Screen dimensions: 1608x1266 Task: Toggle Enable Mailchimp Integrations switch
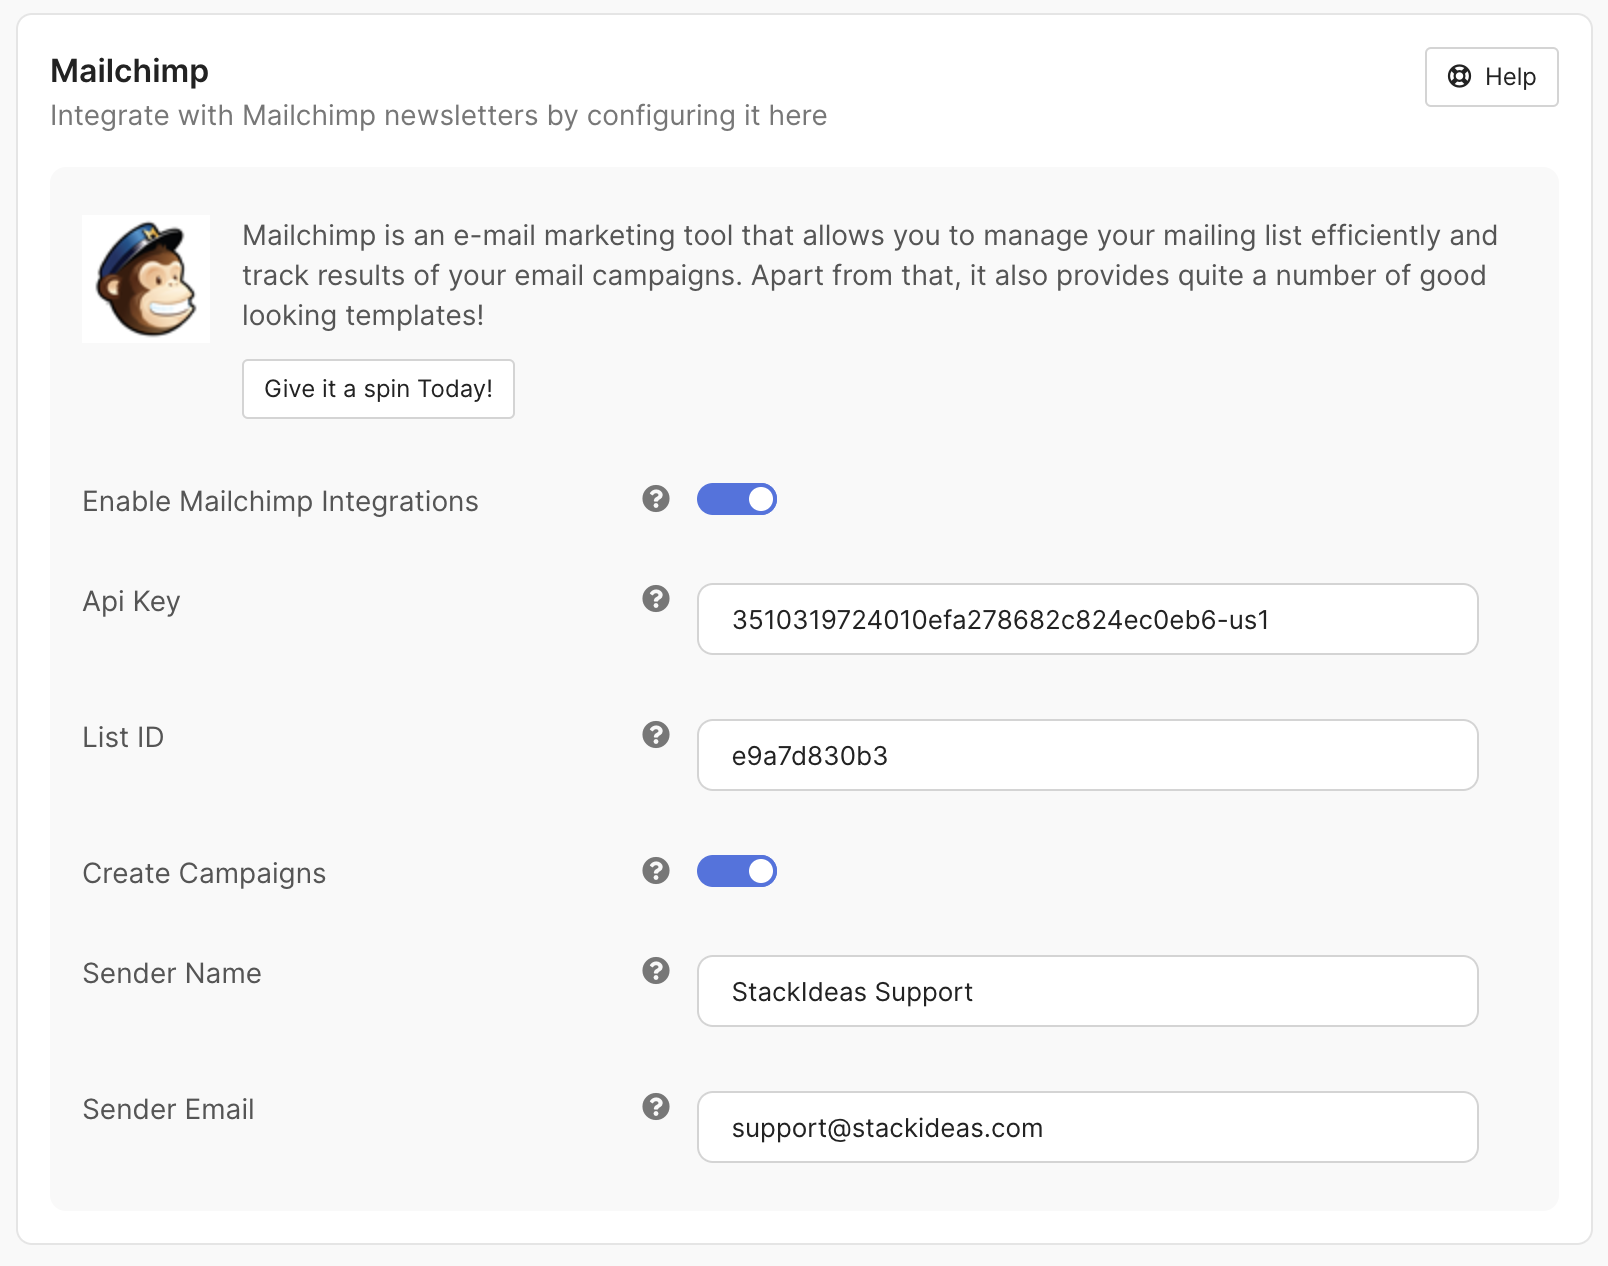click(737, 499)
